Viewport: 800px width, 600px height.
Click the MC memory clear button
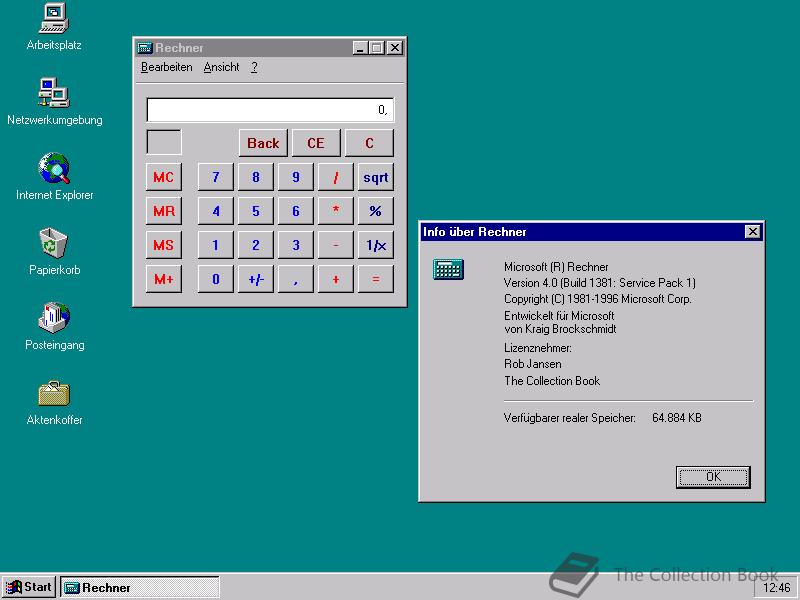pos(164,177)
